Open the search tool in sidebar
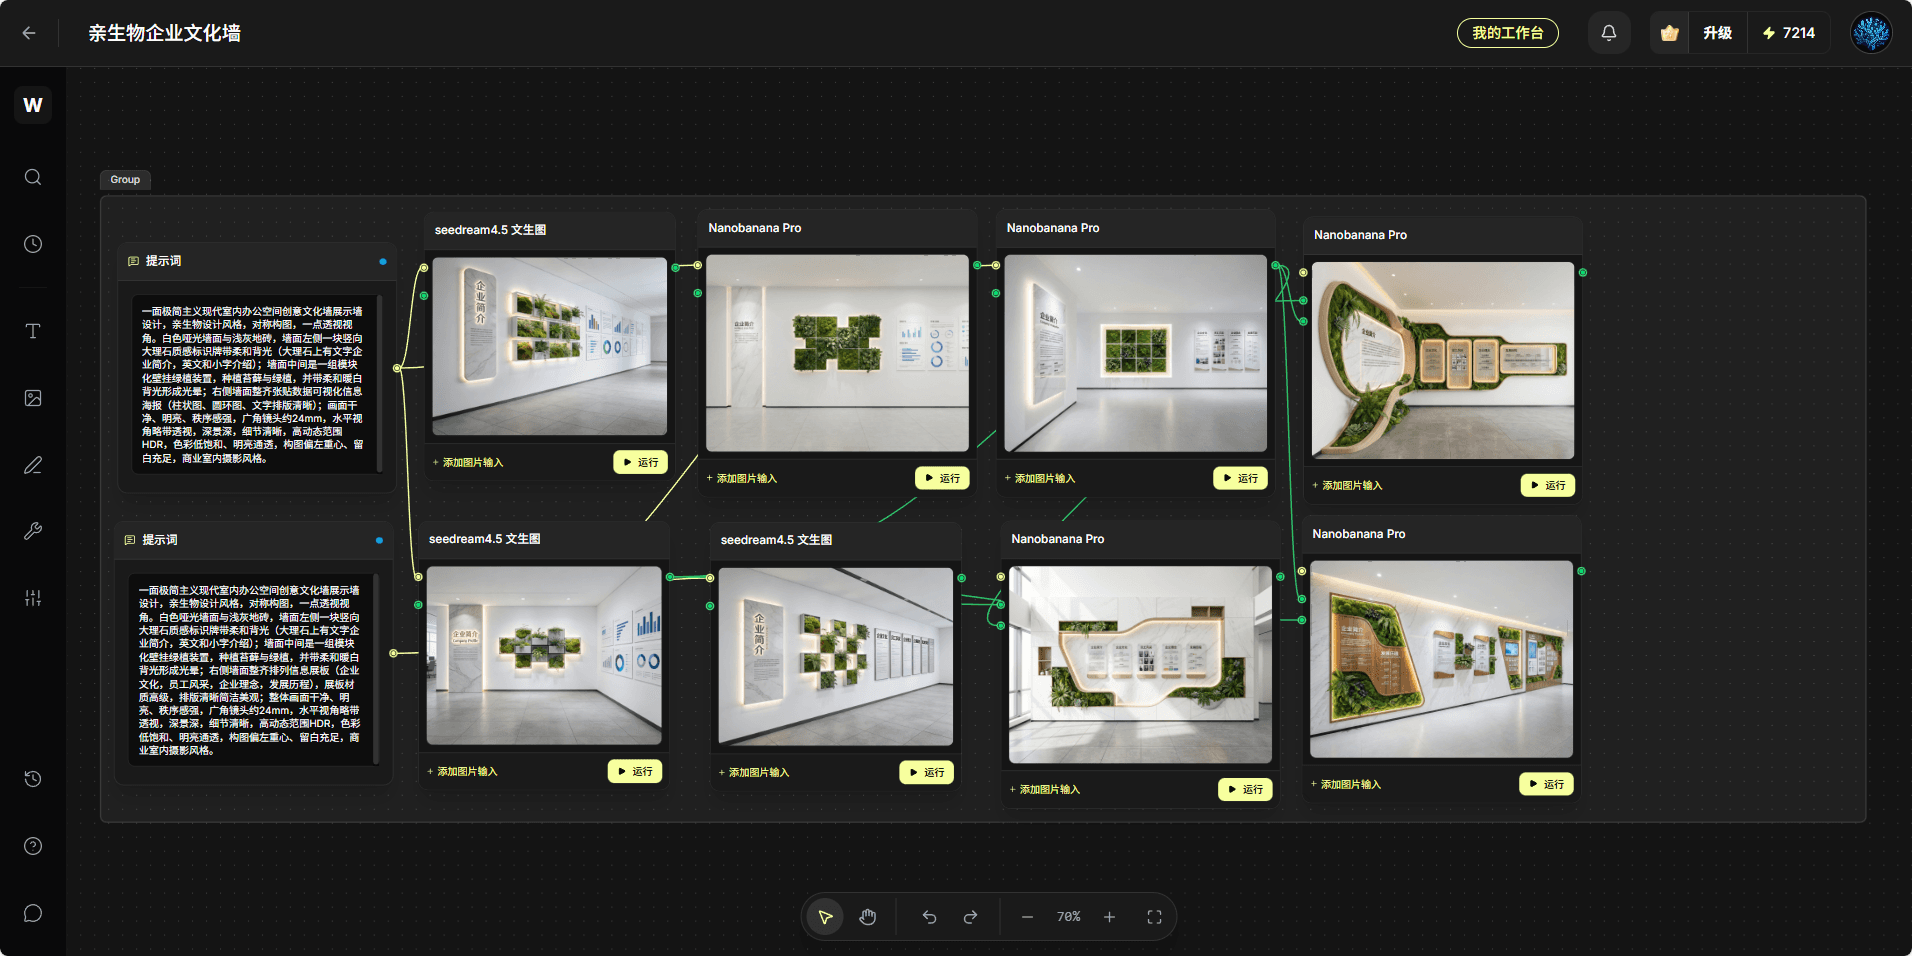The height and width of the screenshot is (956, 1912). (33, 177)
